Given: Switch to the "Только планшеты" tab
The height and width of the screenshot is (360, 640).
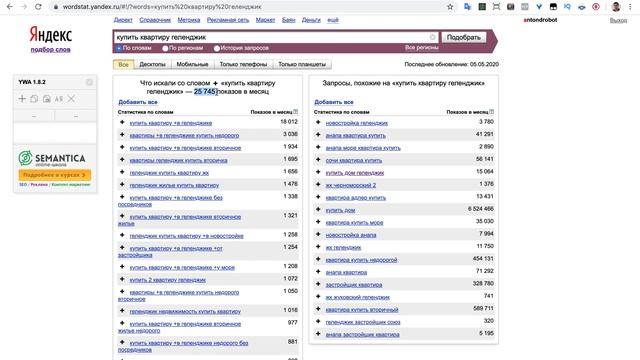Looking at the screenshot, I should (302, 64).
